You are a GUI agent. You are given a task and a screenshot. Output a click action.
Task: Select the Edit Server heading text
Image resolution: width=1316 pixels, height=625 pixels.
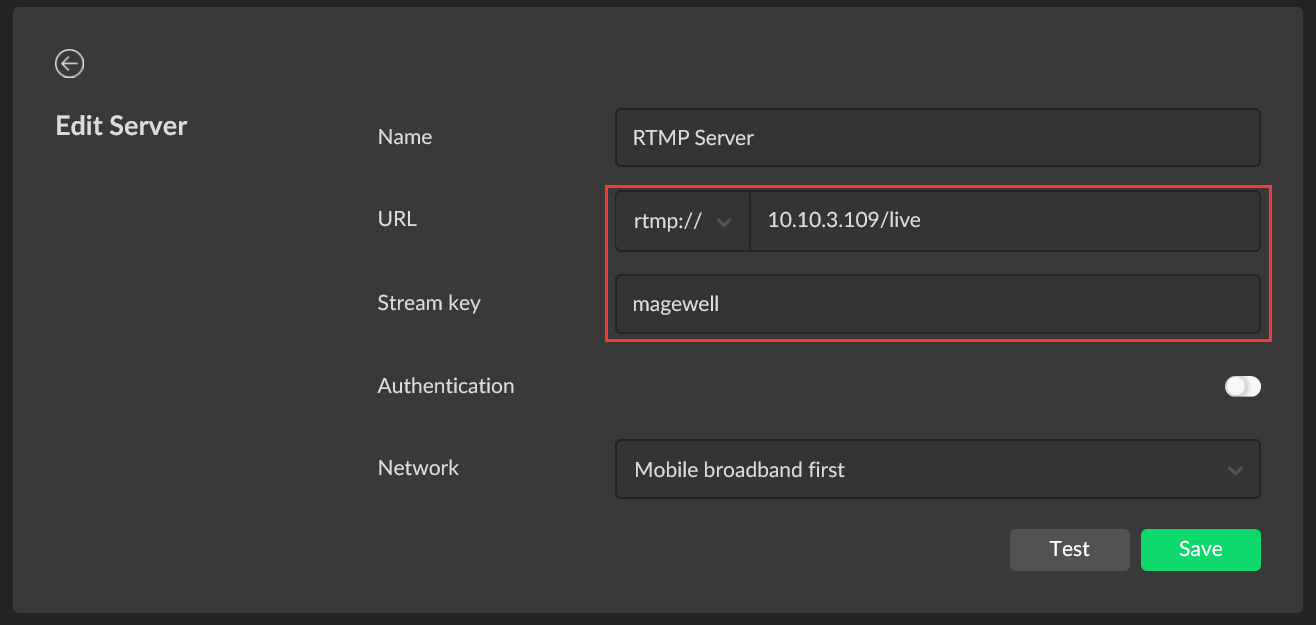coord(121,126)
